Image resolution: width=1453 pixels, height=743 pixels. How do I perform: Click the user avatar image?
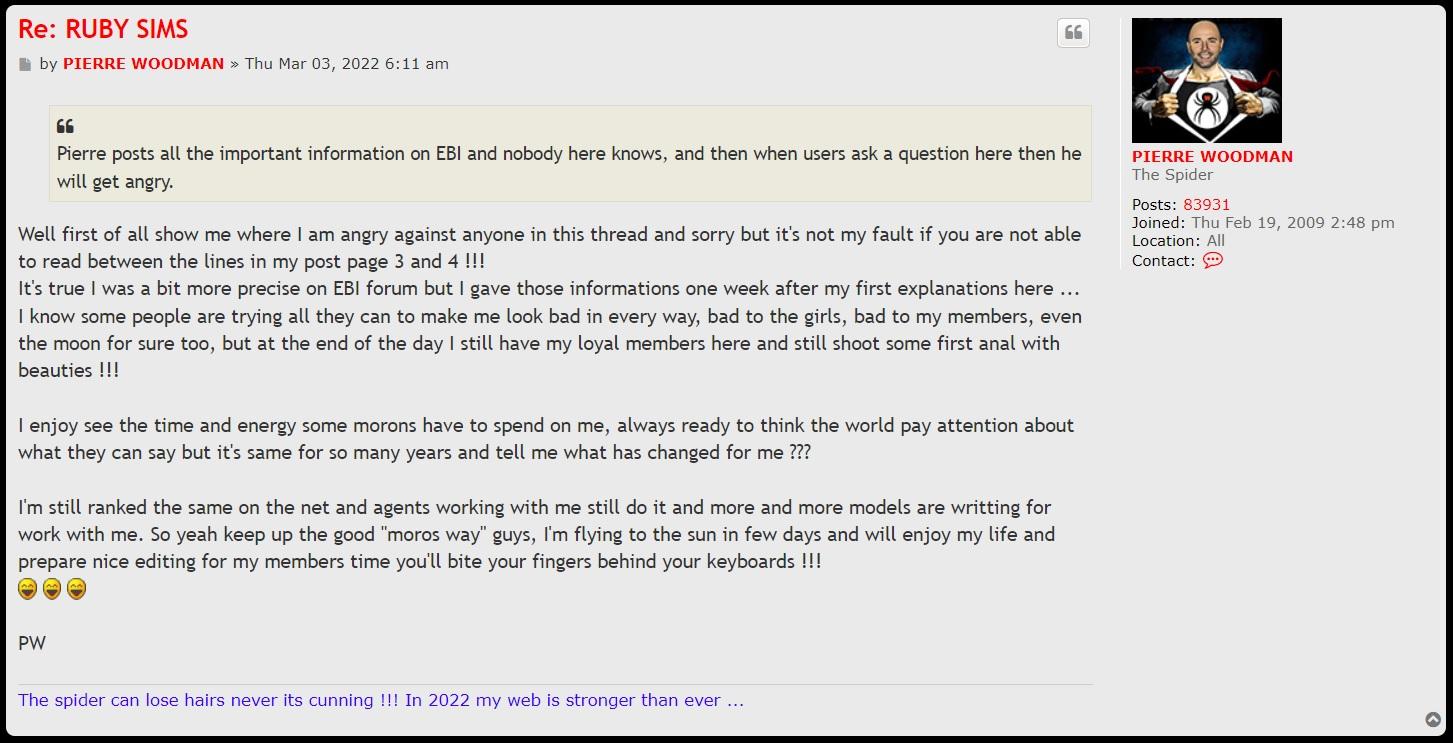pos(1206,80)
